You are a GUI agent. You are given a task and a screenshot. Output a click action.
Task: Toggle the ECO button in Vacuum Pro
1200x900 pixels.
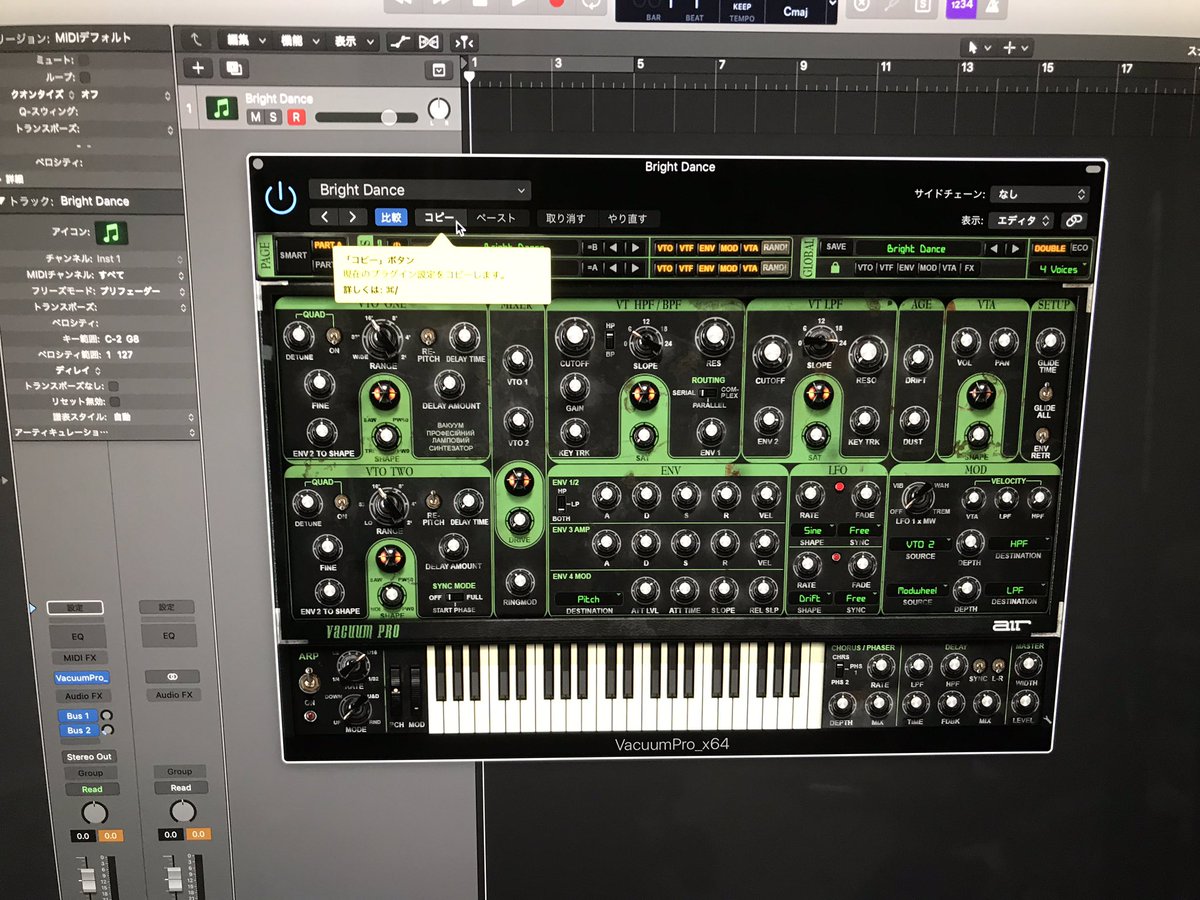click(x=1079, y=248)
